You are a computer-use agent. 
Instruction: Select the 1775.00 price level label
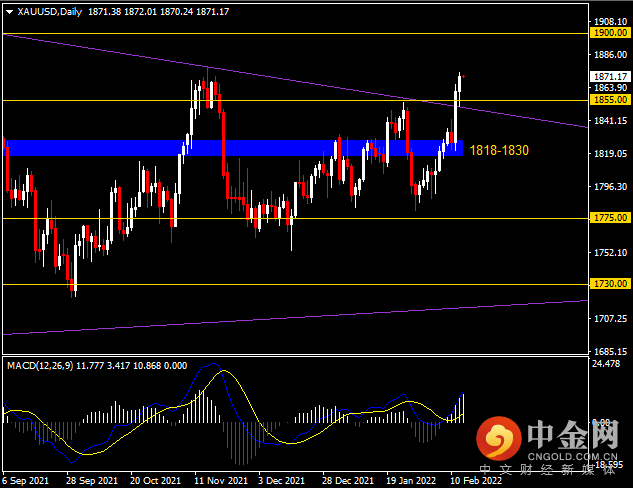coord(610,218)
